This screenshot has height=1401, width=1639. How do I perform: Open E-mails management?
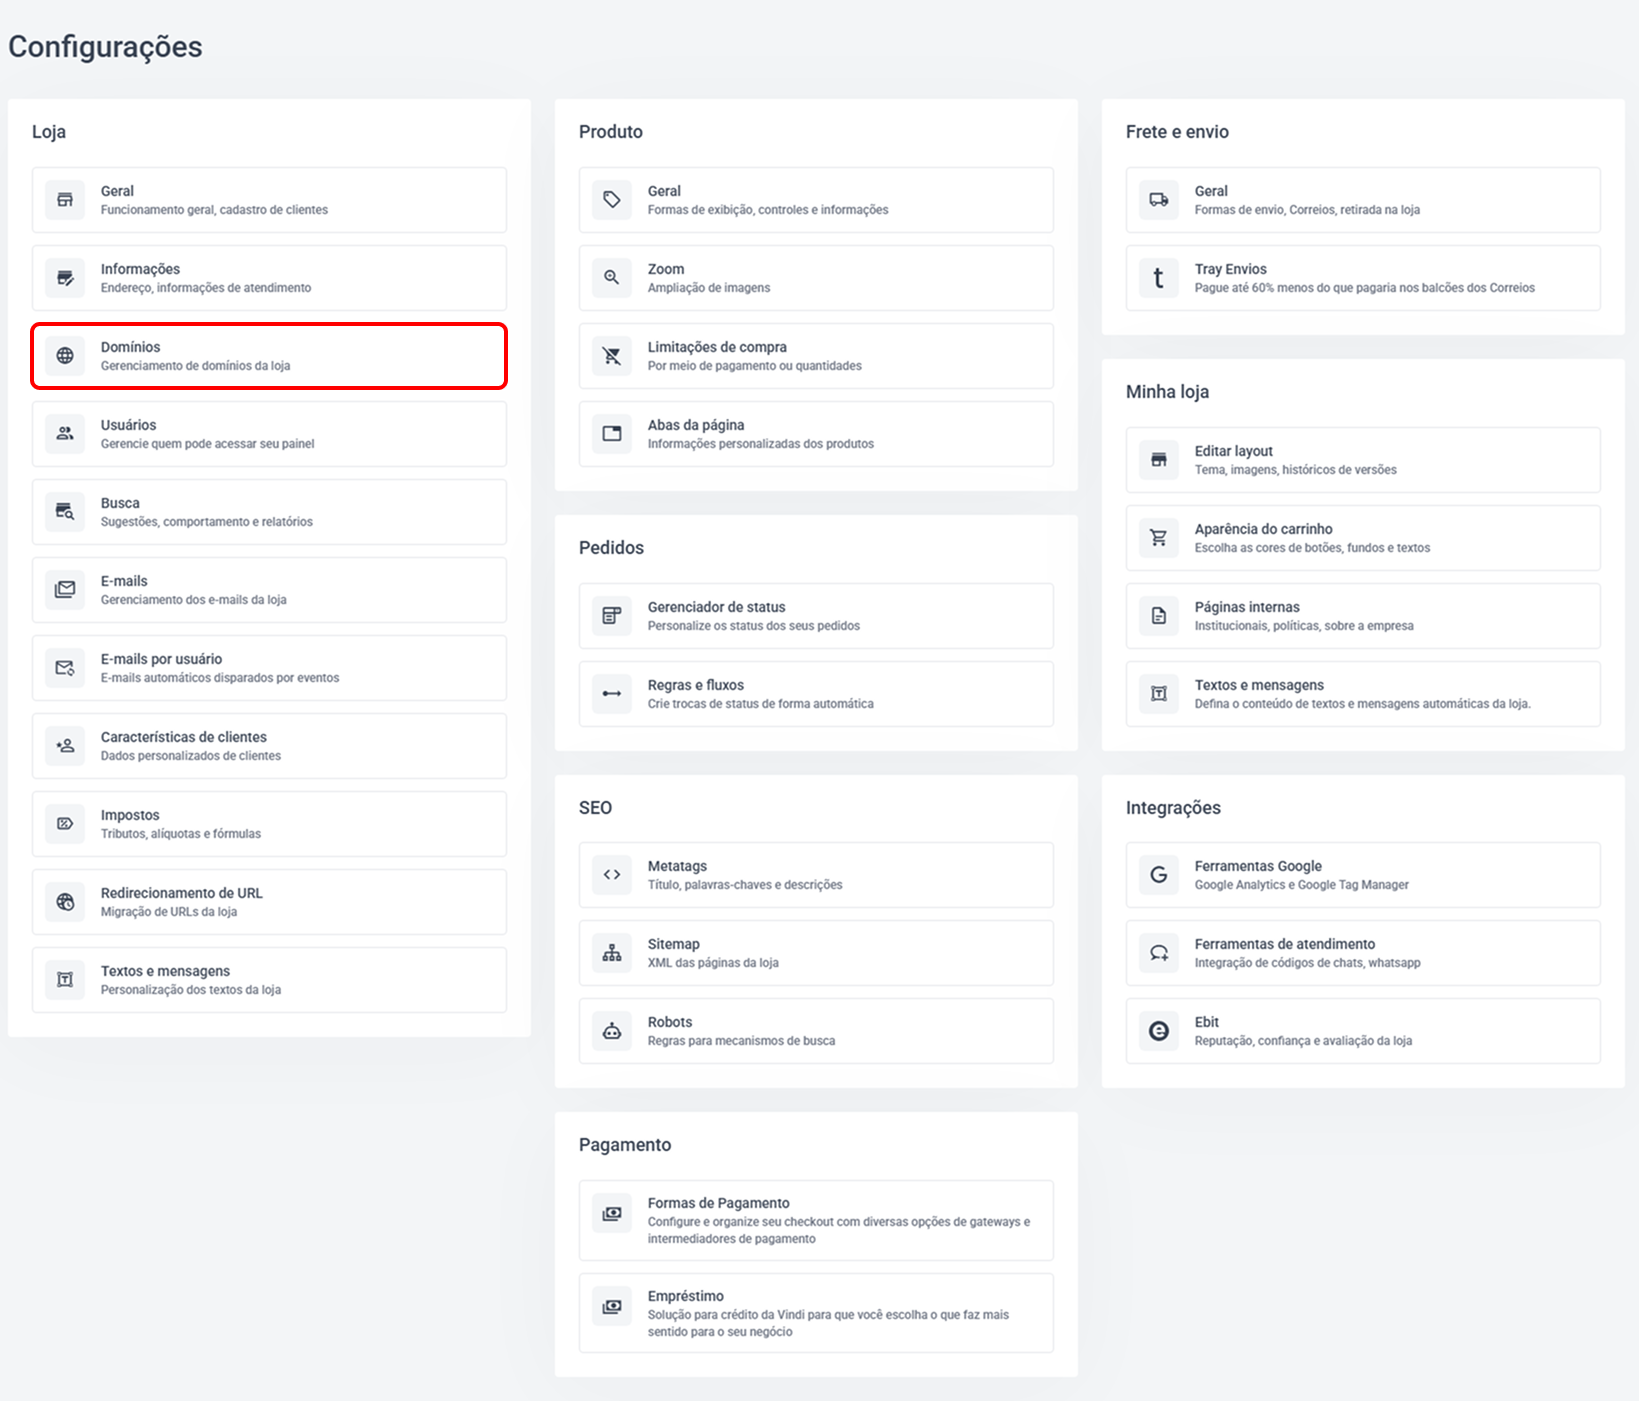click(269, 590)
